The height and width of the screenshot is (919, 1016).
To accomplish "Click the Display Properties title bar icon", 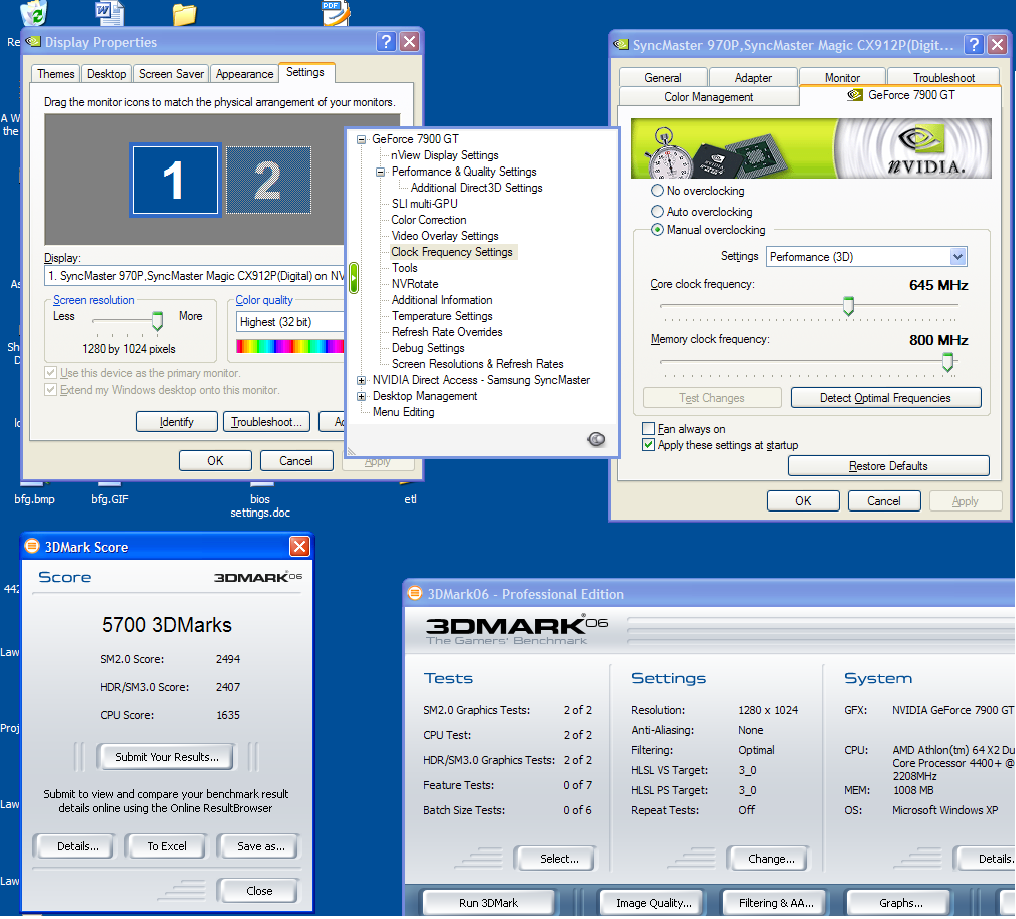I will coord(33,42).
